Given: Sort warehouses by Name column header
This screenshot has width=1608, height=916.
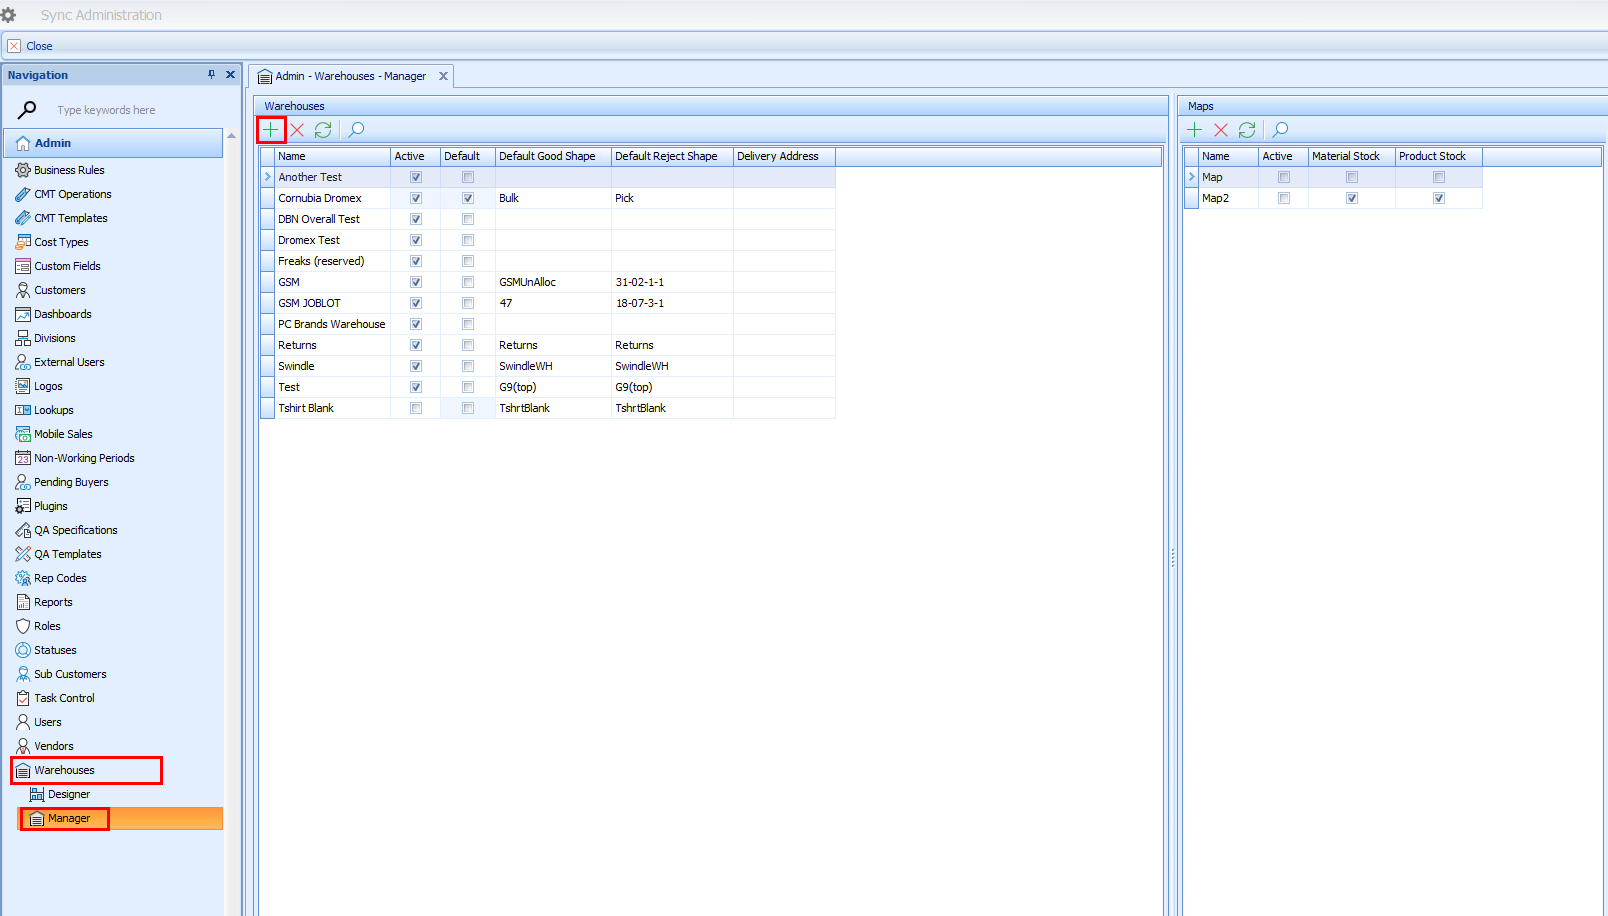Looking at the screenshot, I should (332, 156).
